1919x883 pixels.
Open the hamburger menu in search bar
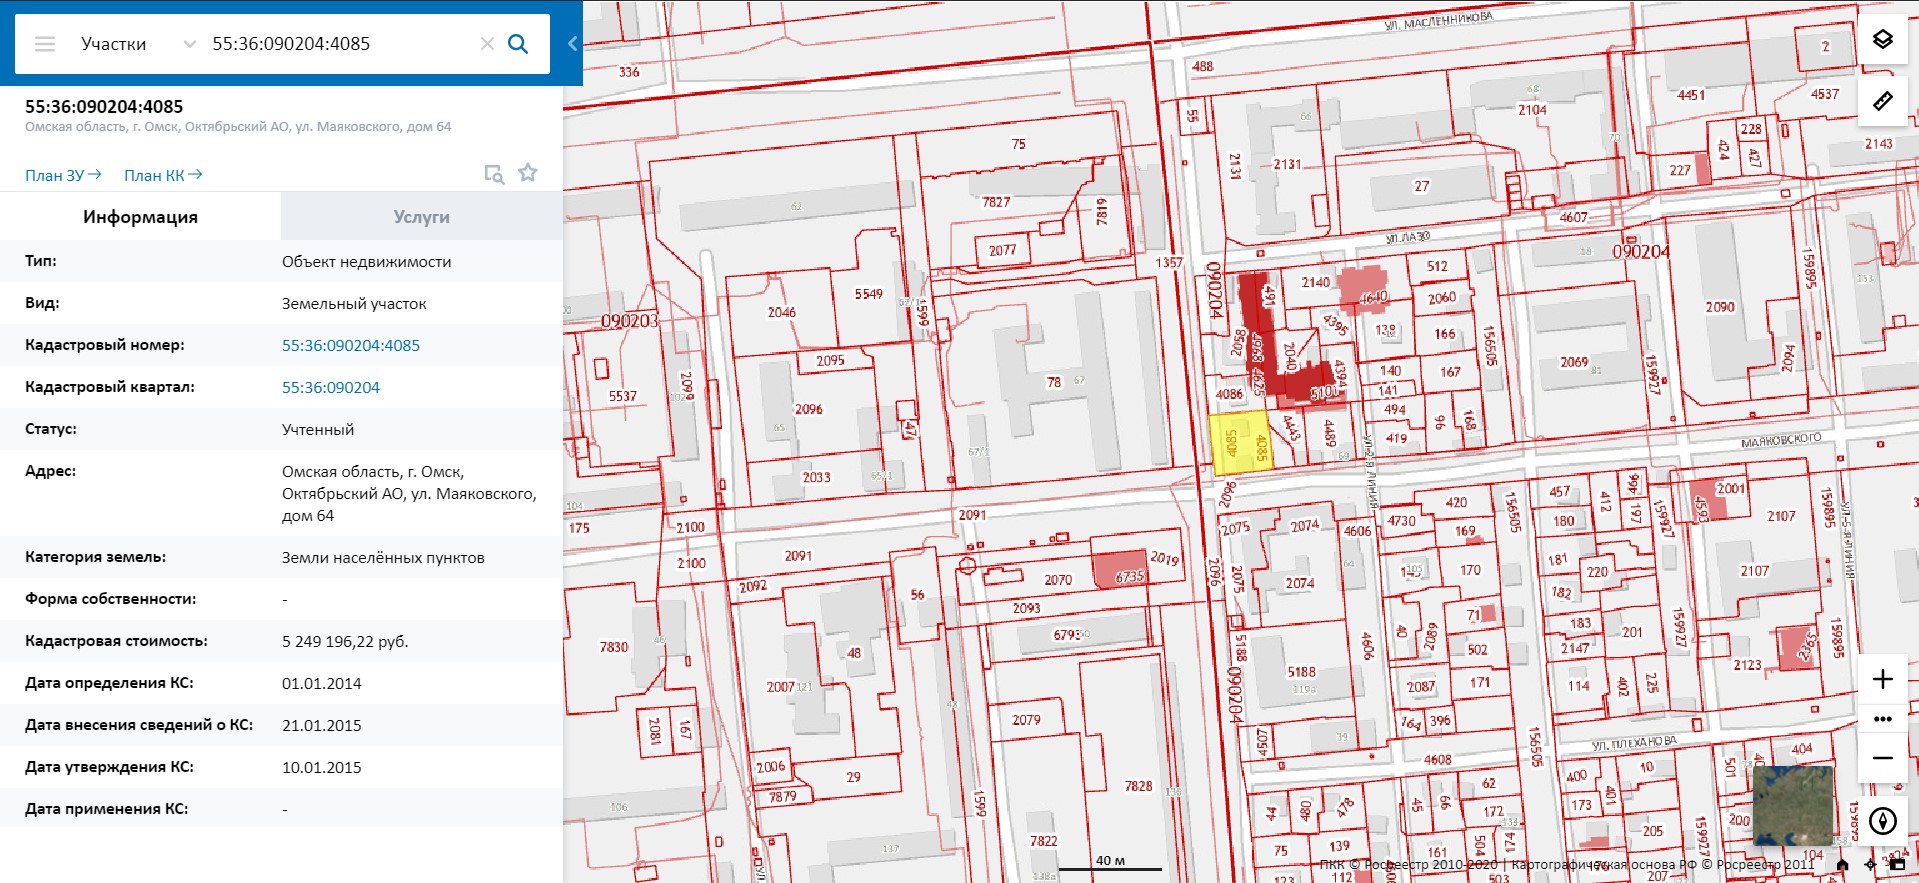(45, 44)
